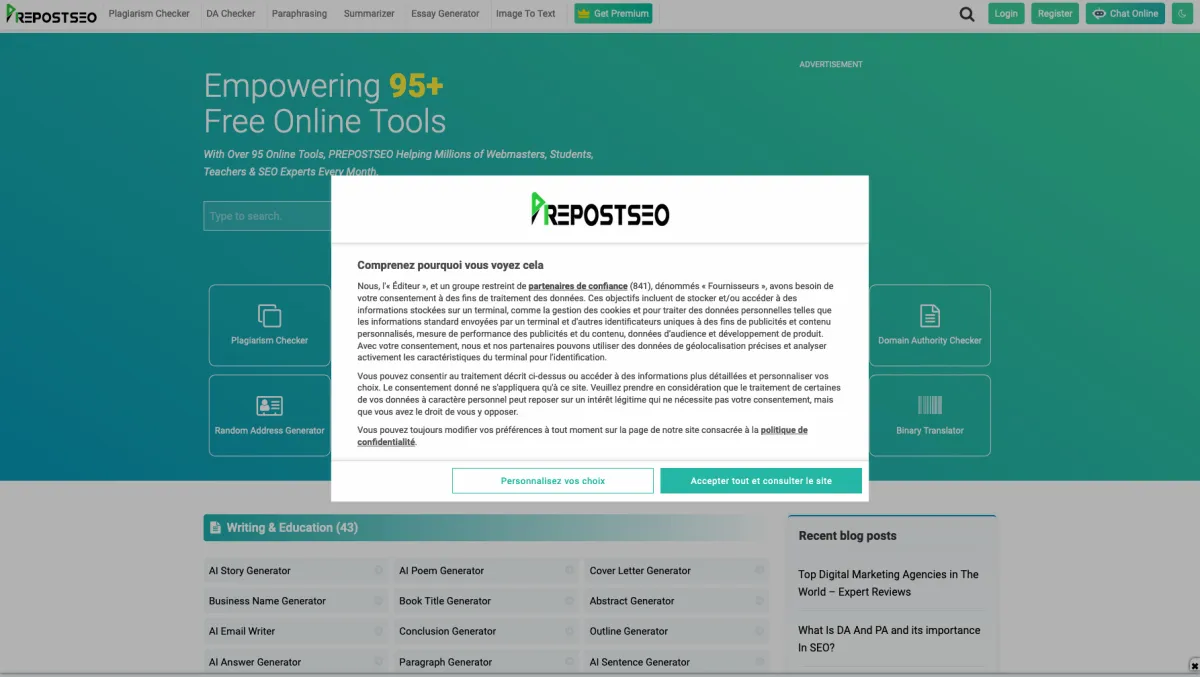Click the Domain Authority Checker card icon

point(930,316)
